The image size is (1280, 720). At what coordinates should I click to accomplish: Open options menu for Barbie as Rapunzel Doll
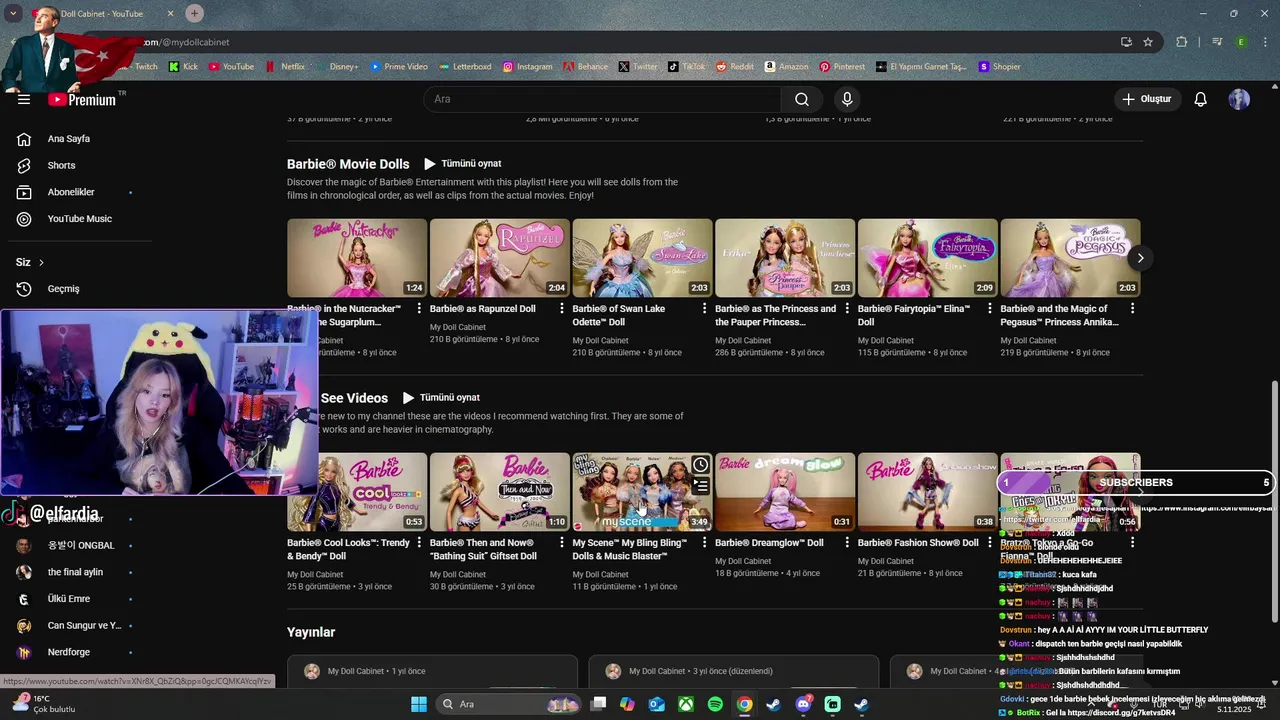tap(562, 309)
